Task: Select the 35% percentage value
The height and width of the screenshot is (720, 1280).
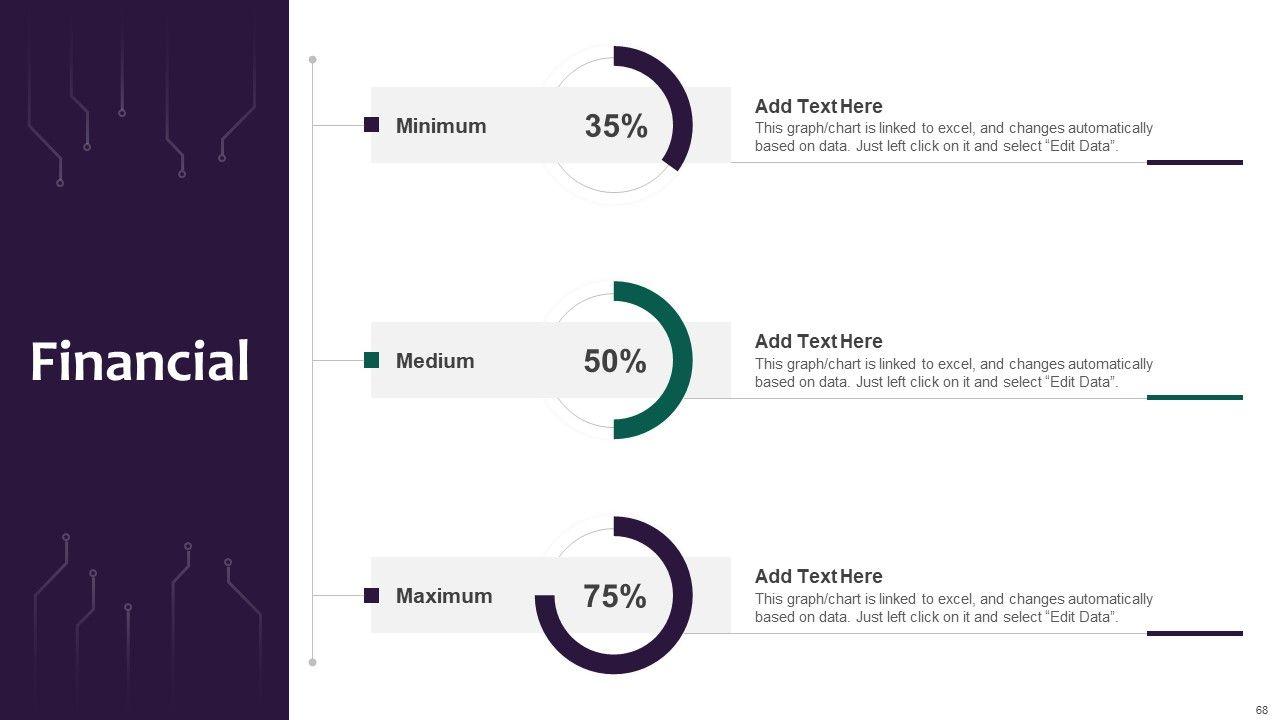Action: coord(616,127)
